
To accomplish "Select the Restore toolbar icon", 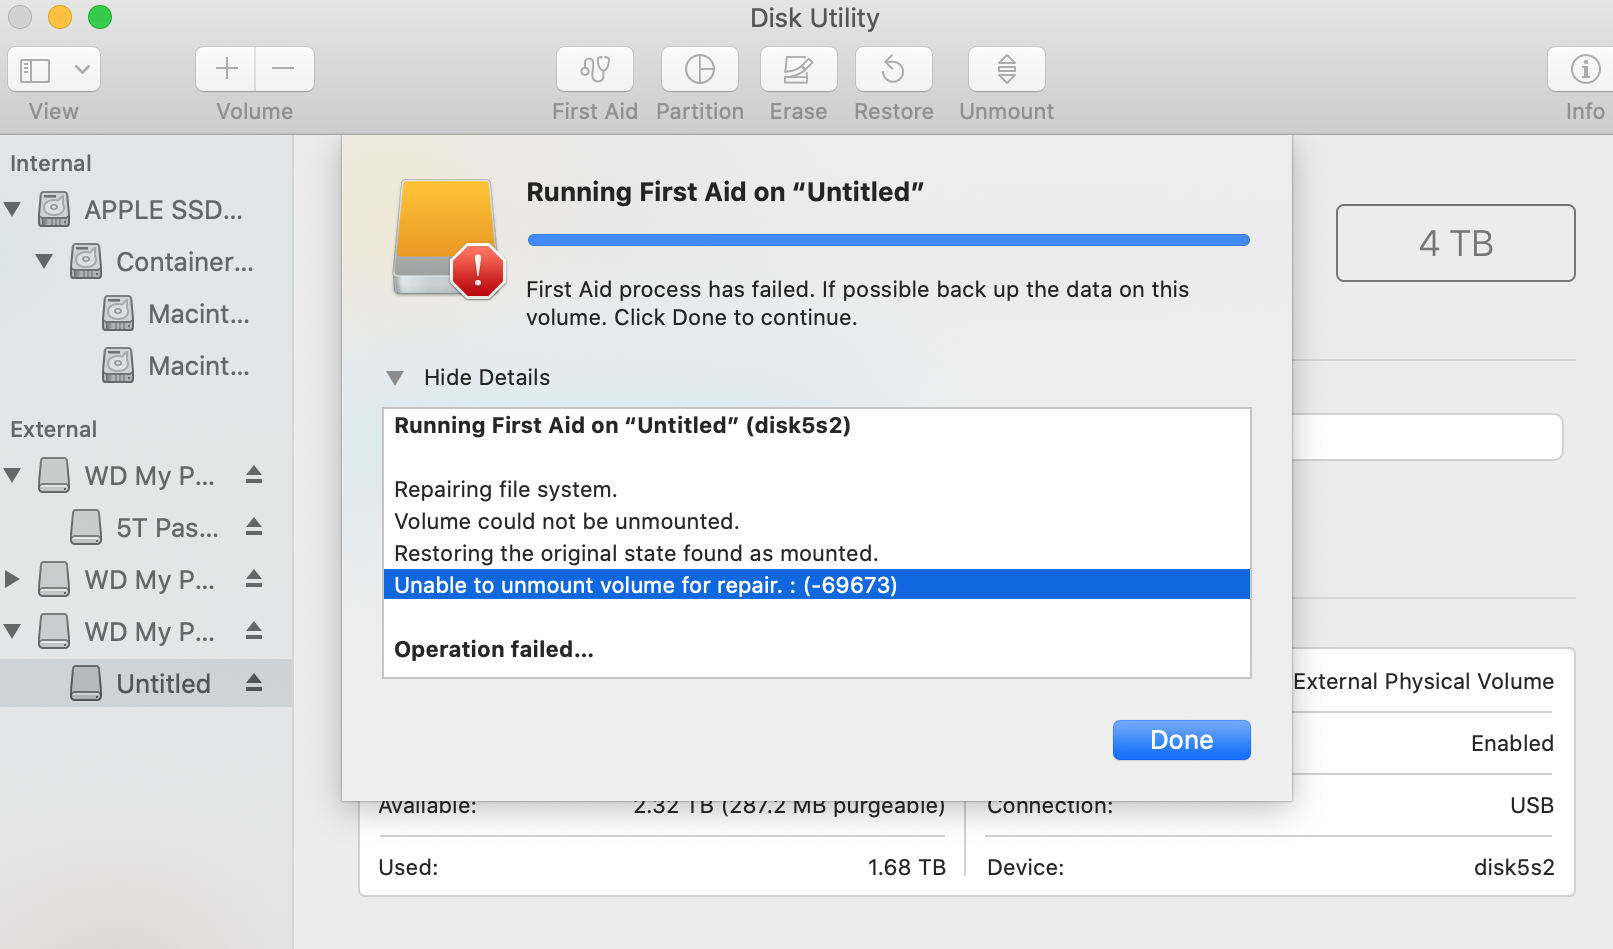I will coord(894,70).
